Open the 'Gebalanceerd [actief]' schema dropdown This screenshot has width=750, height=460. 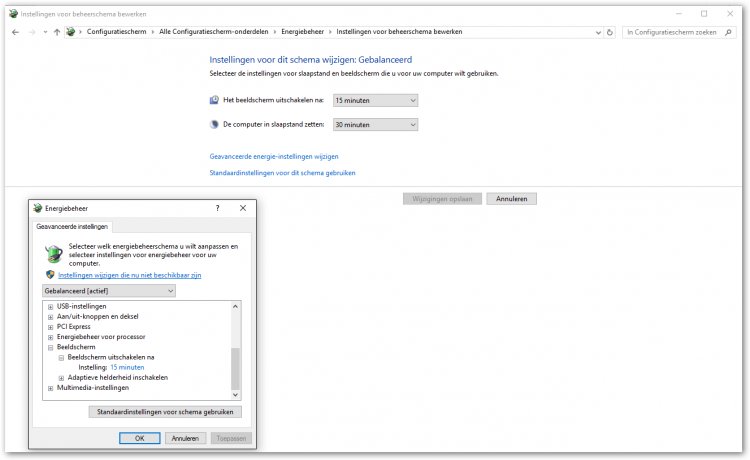109,291
